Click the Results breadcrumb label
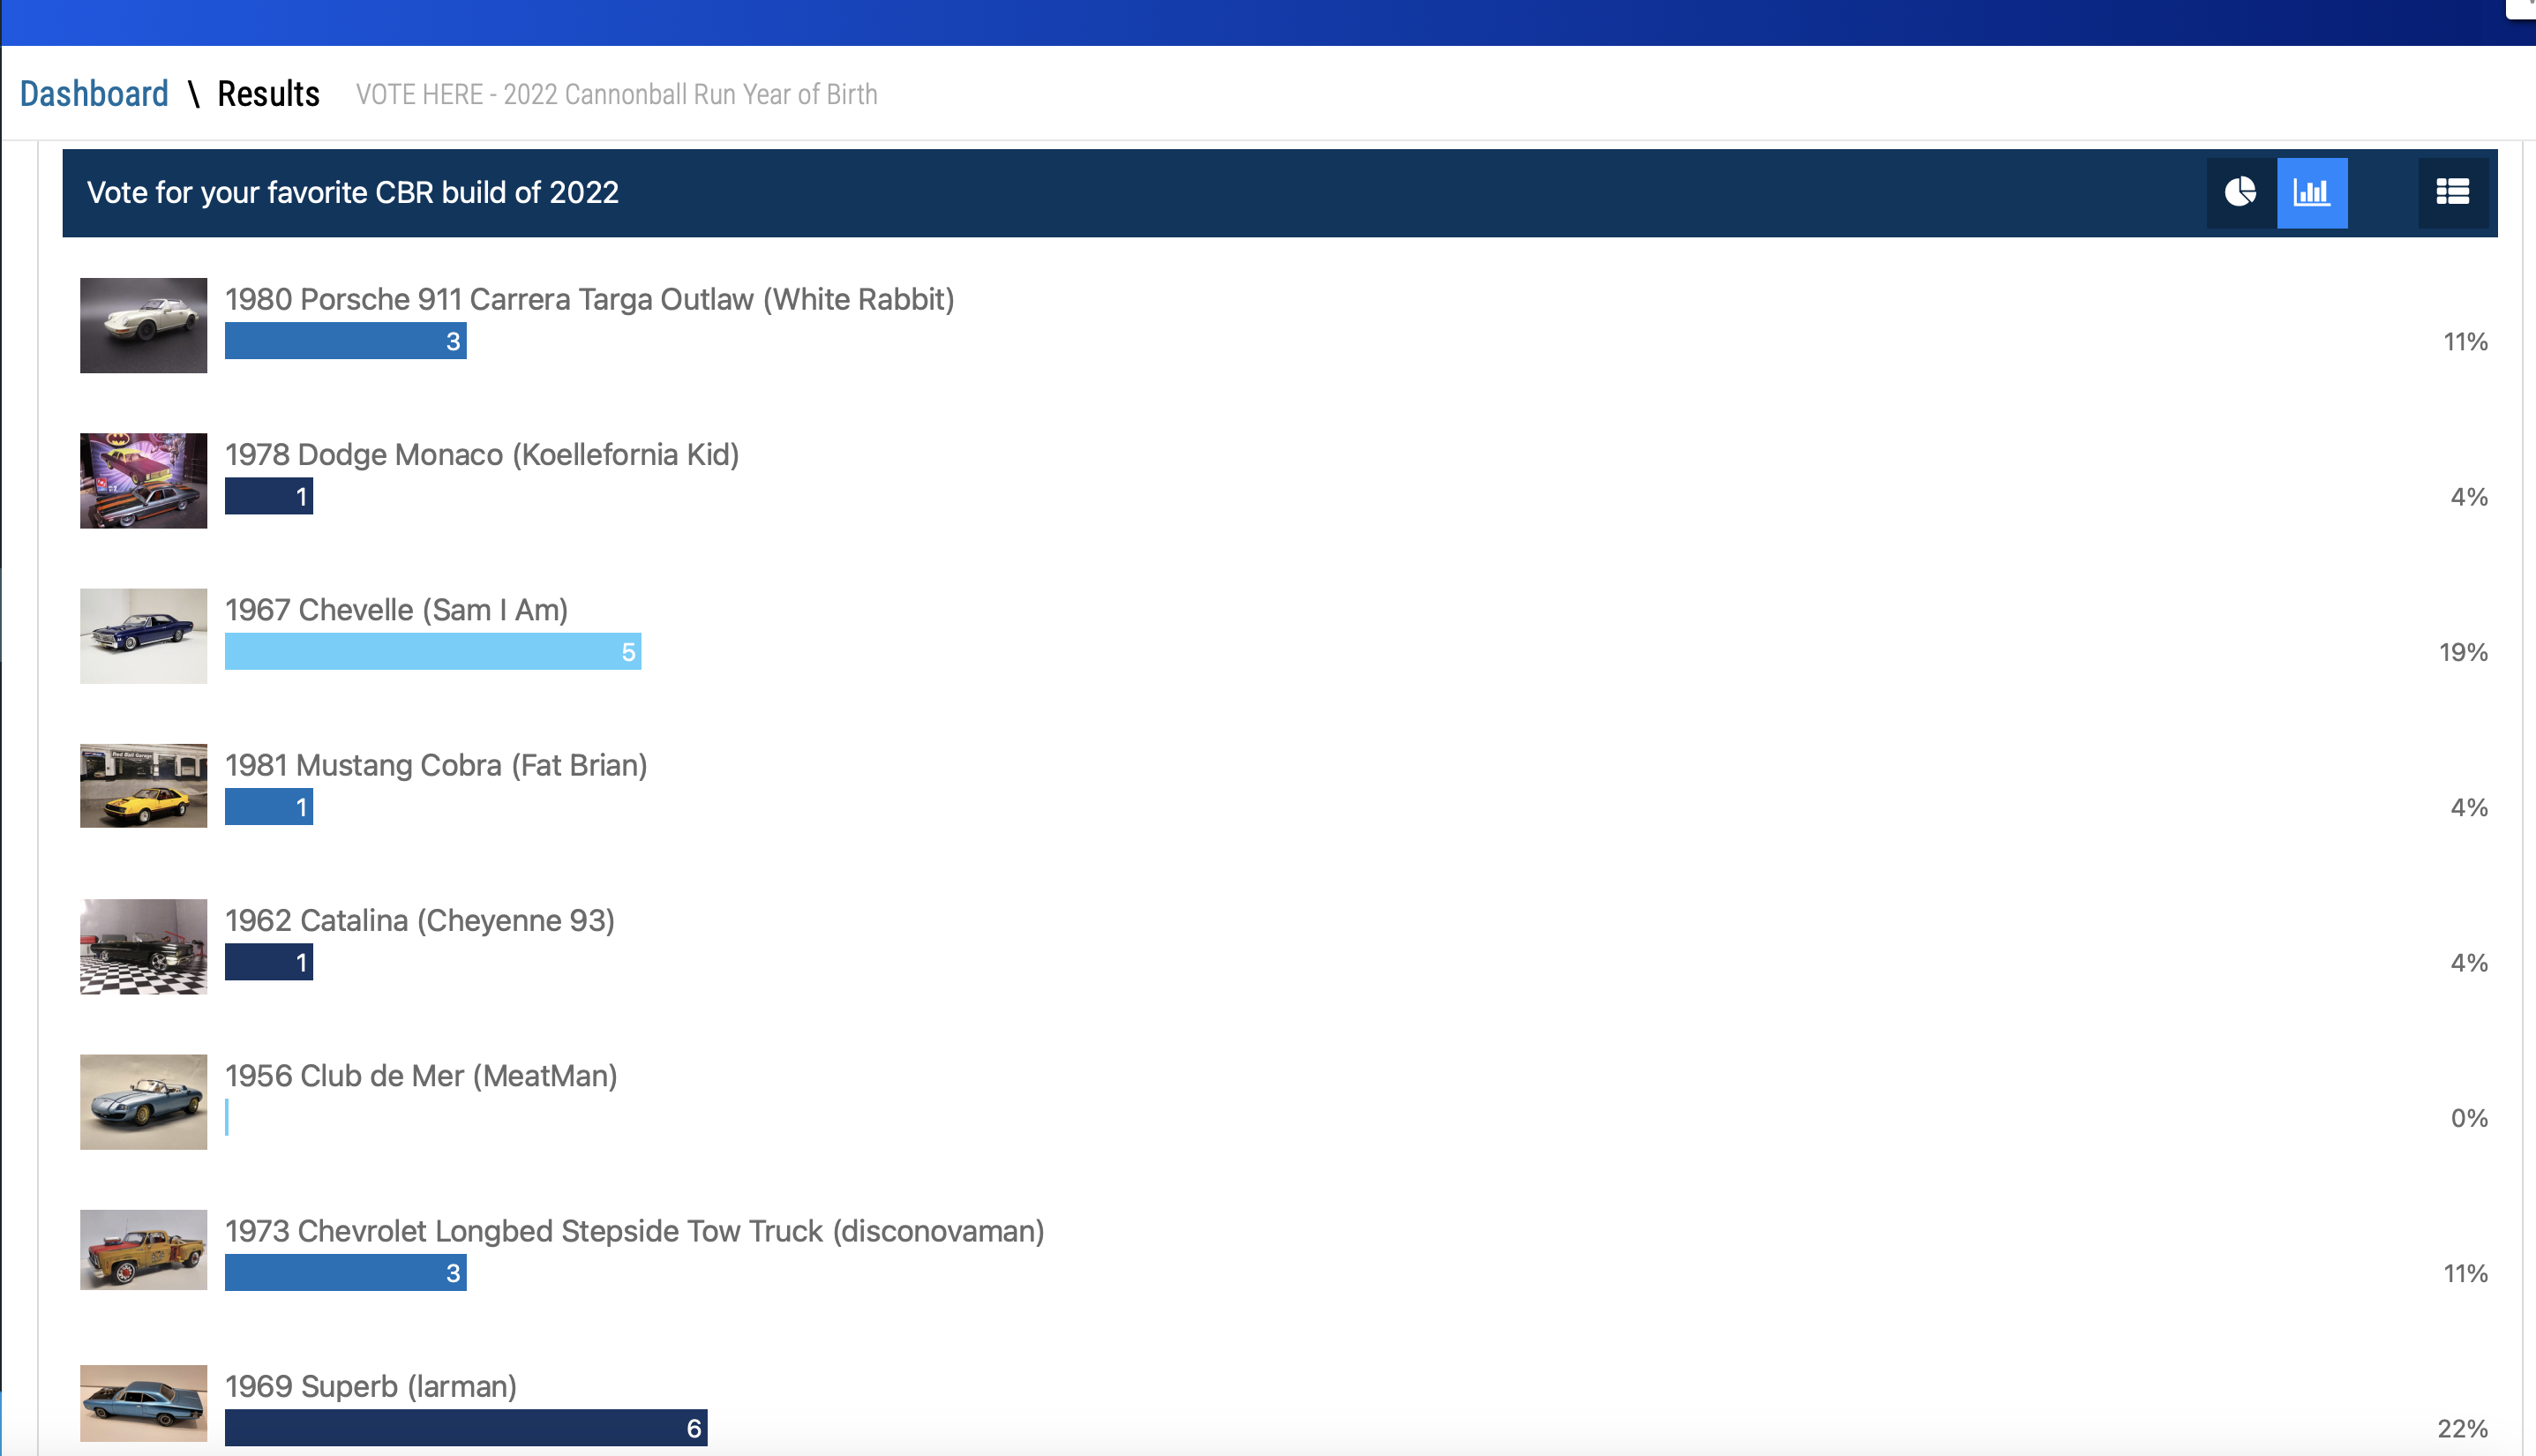Screen dimensions: 2536x1456 click(268, 94)
